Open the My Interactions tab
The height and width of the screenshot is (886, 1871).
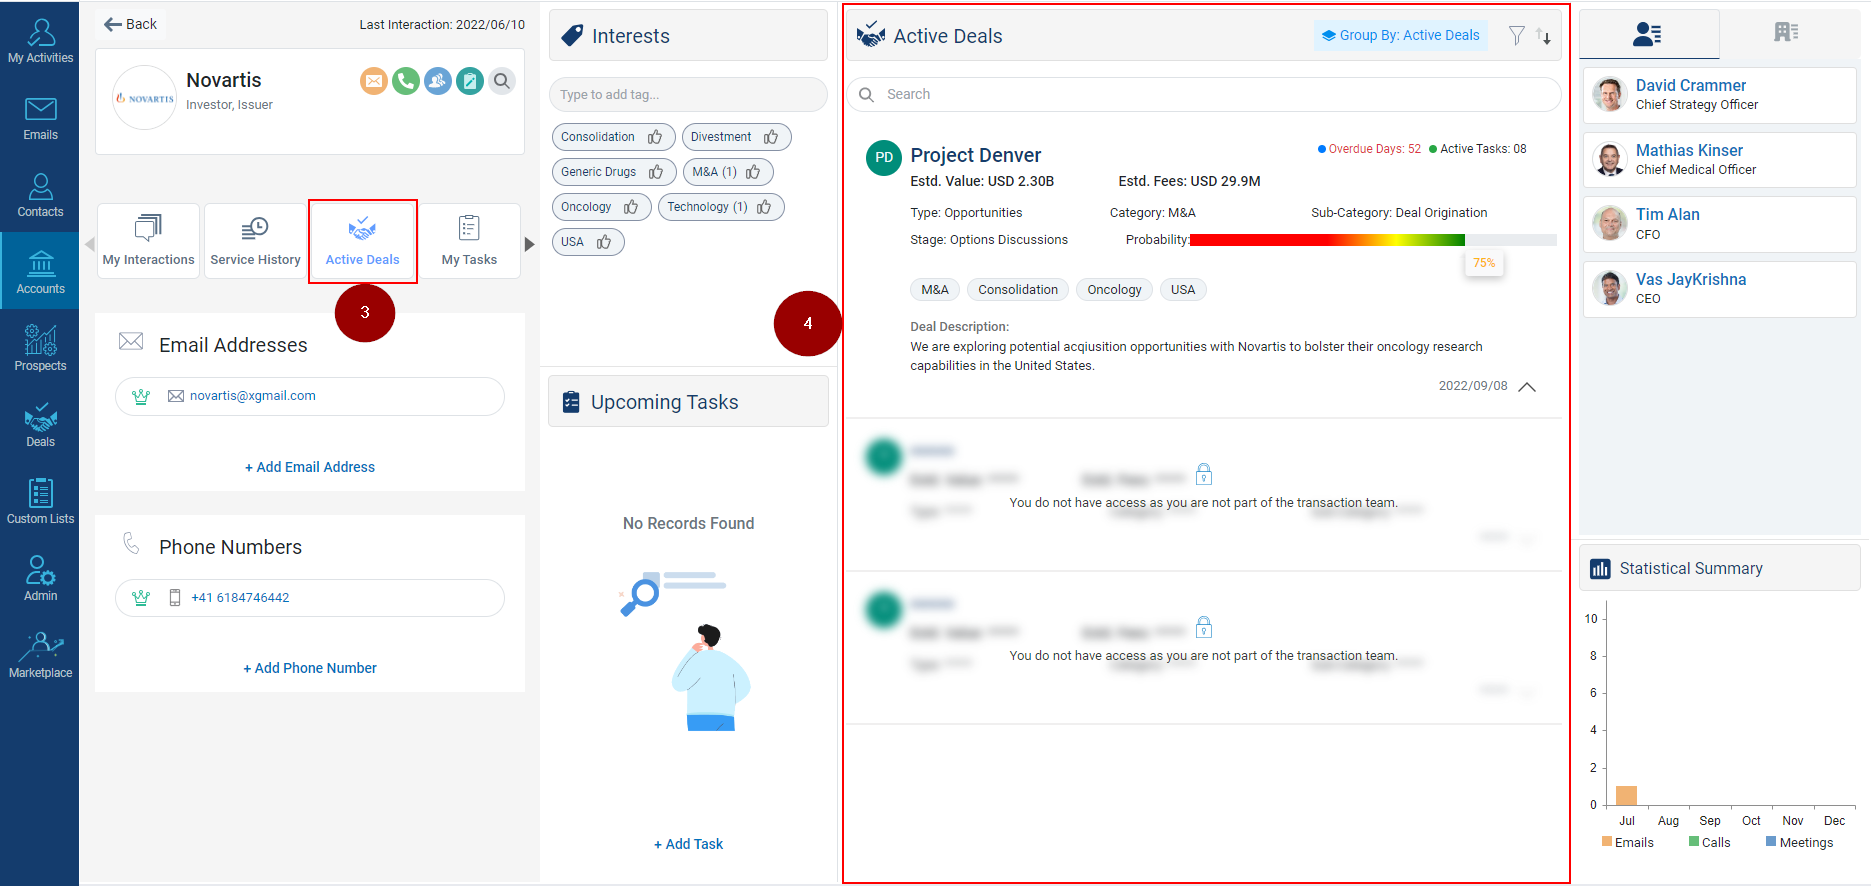click(148, 241)
